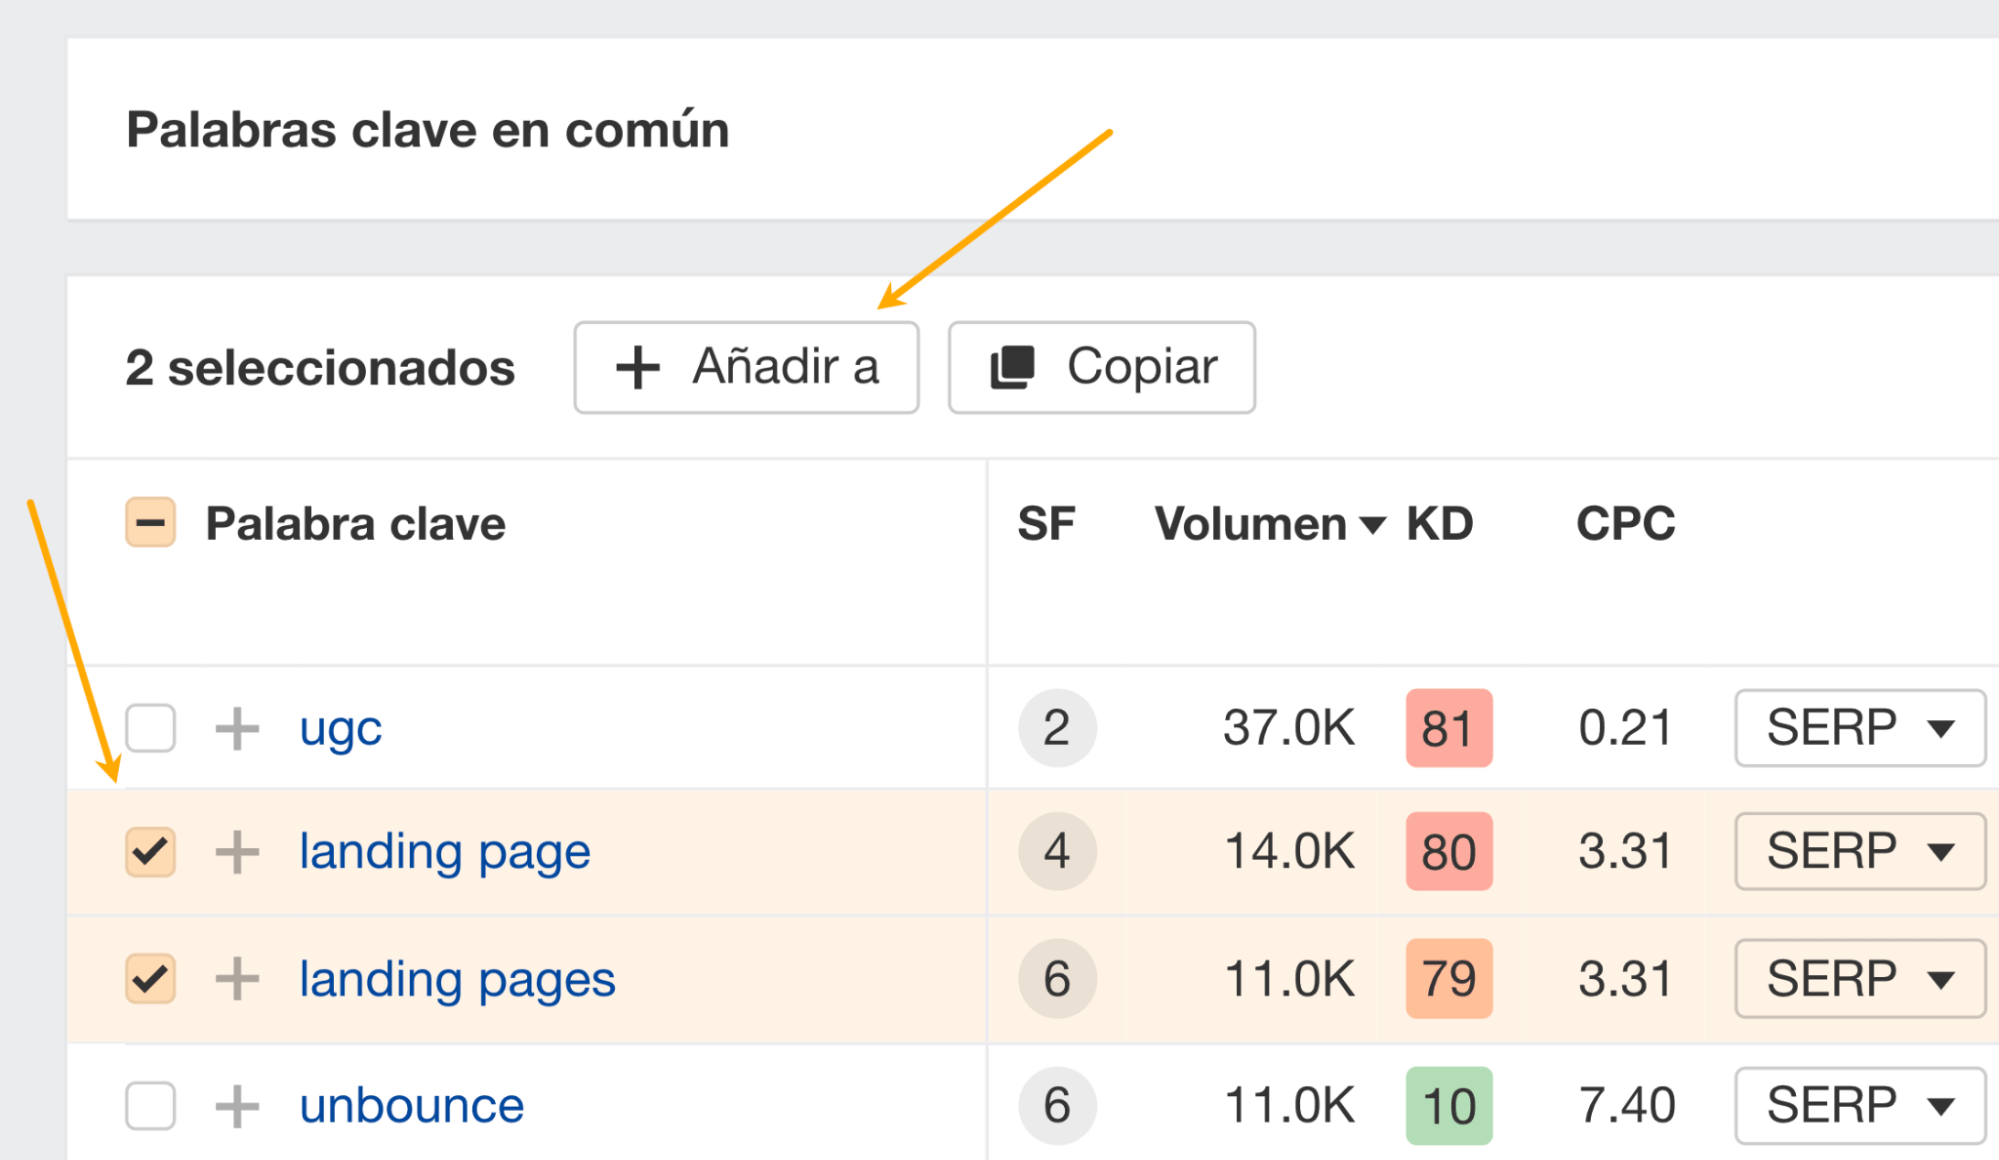Click the green KD badge showing 10
The width and height of the screenshot is (1999, 1160).
click(1447, 1105)
